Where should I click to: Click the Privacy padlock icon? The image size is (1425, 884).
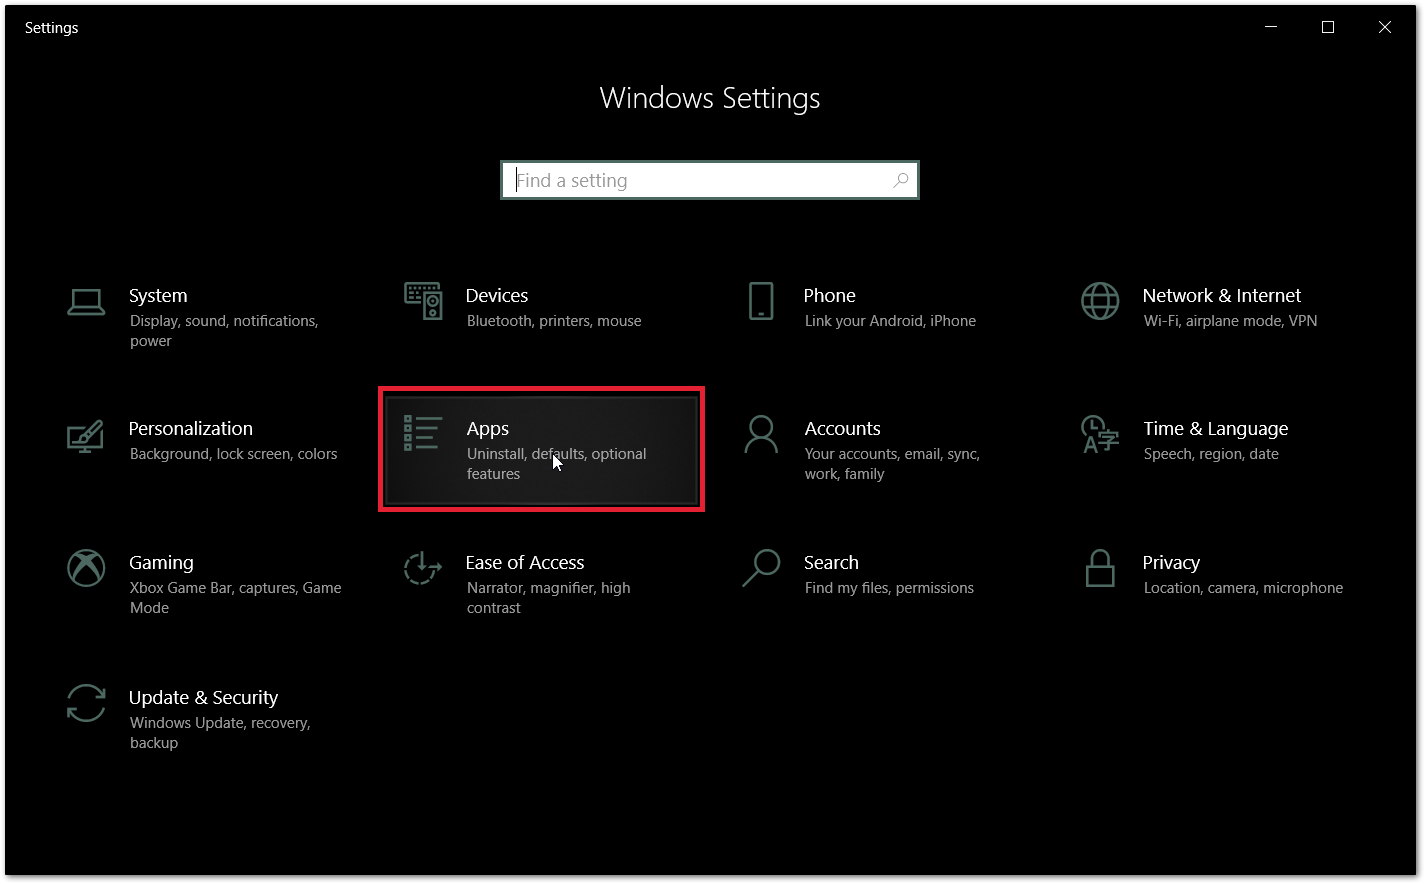pos(1100,568)
